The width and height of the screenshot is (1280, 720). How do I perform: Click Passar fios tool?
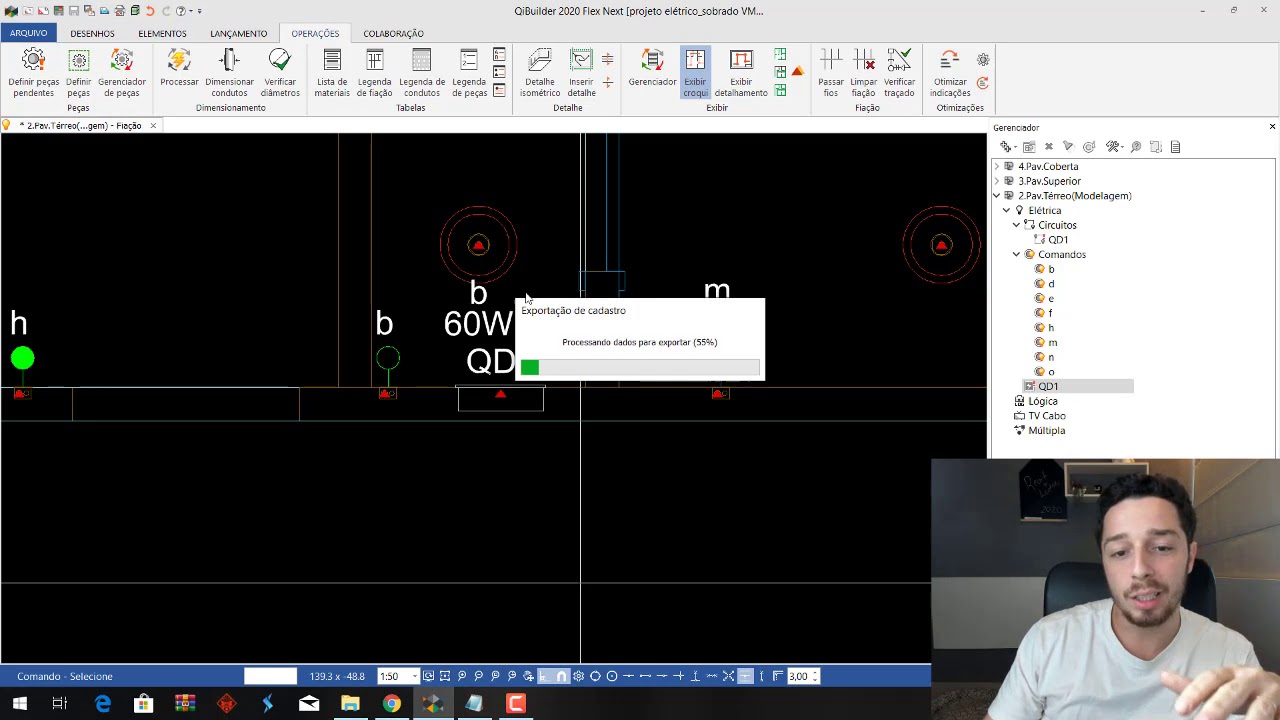click(831, 74)
